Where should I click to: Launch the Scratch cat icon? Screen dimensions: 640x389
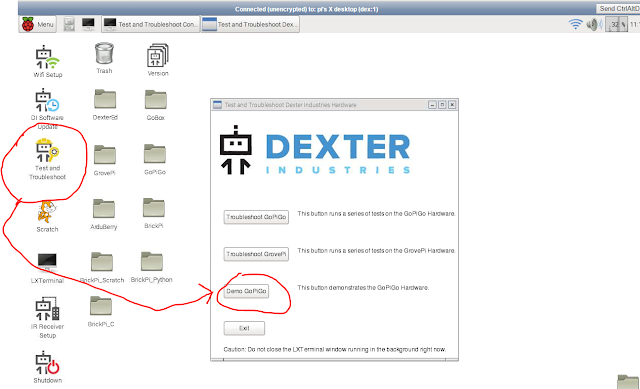[x=47, y=217]
